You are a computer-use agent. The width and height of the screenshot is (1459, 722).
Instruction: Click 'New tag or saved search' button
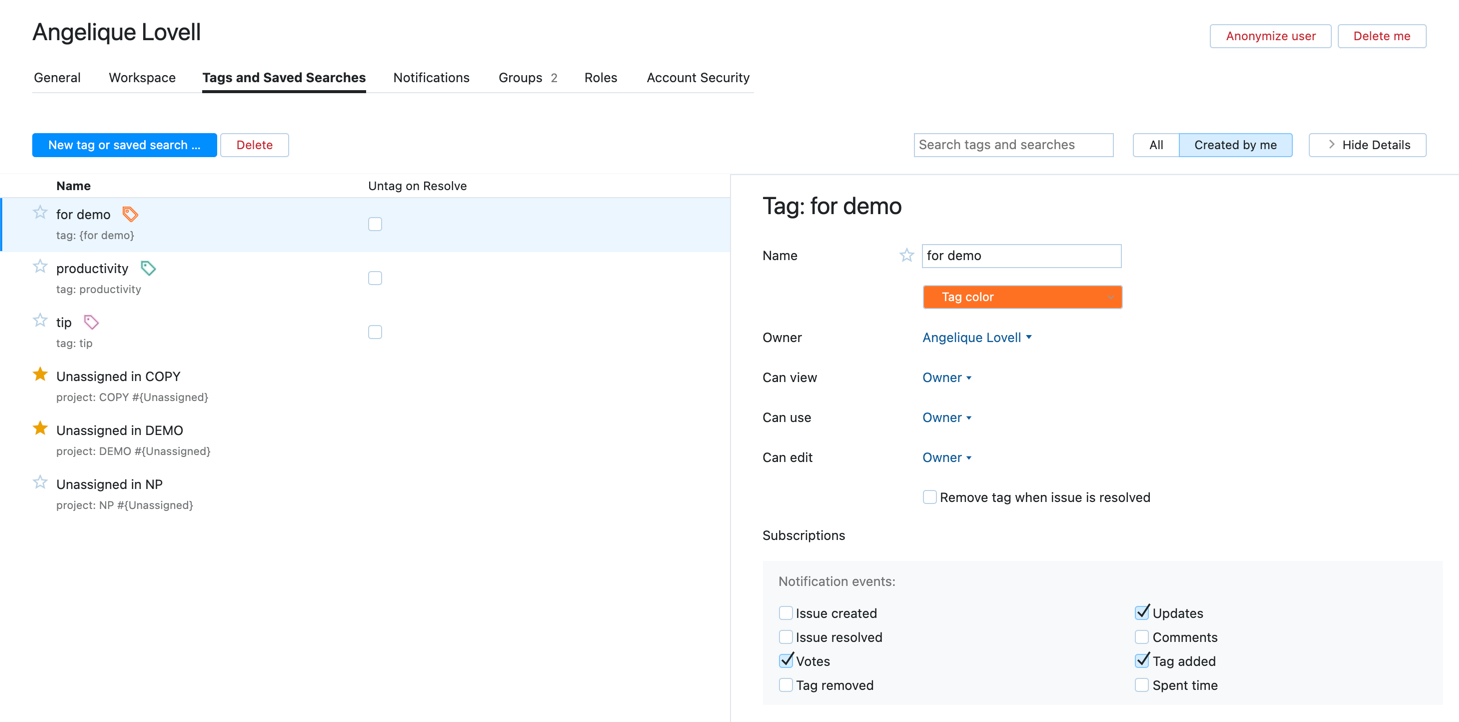pos(124,145)
